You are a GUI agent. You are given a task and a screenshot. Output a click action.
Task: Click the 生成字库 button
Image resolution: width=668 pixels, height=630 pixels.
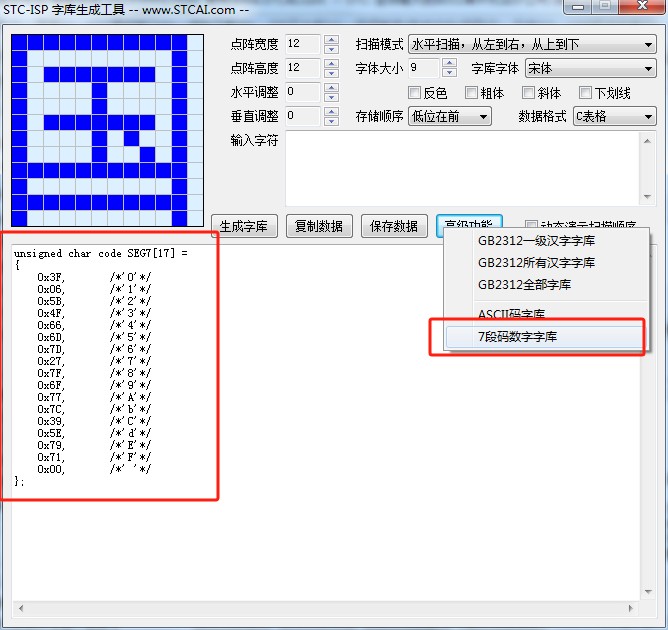pyautogui.click(x=244, y=226)
